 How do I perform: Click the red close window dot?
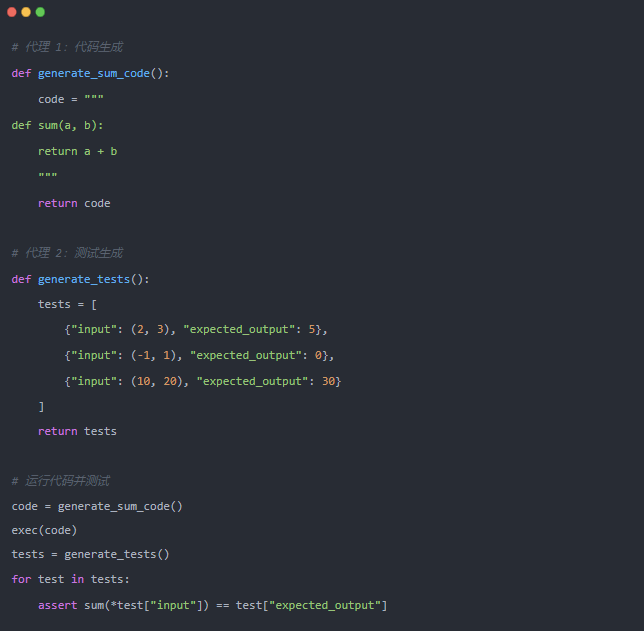(x=12, y=12)
